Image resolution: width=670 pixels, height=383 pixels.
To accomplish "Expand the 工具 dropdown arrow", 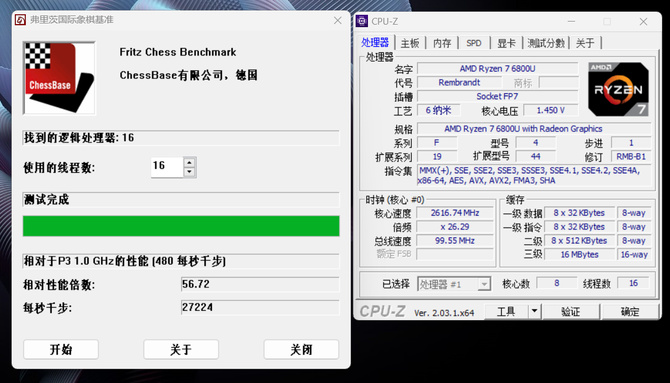I will pyautogui.click(x=535, y=312).
